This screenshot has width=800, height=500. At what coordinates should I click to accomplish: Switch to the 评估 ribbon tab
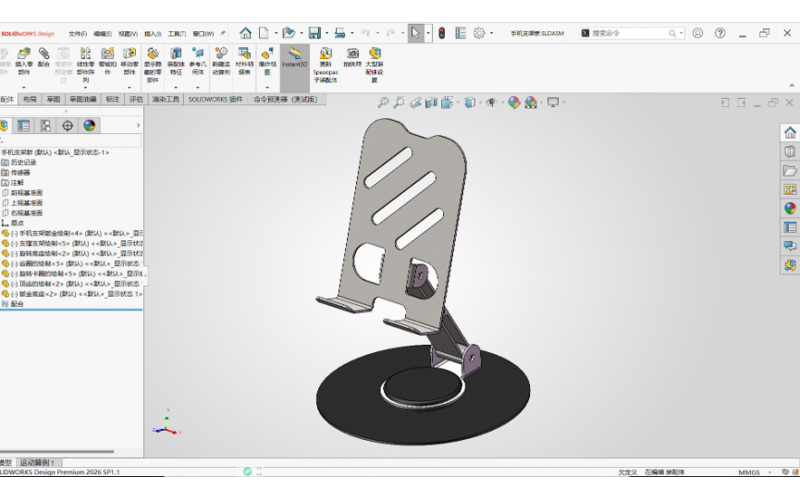click(136, 99)
